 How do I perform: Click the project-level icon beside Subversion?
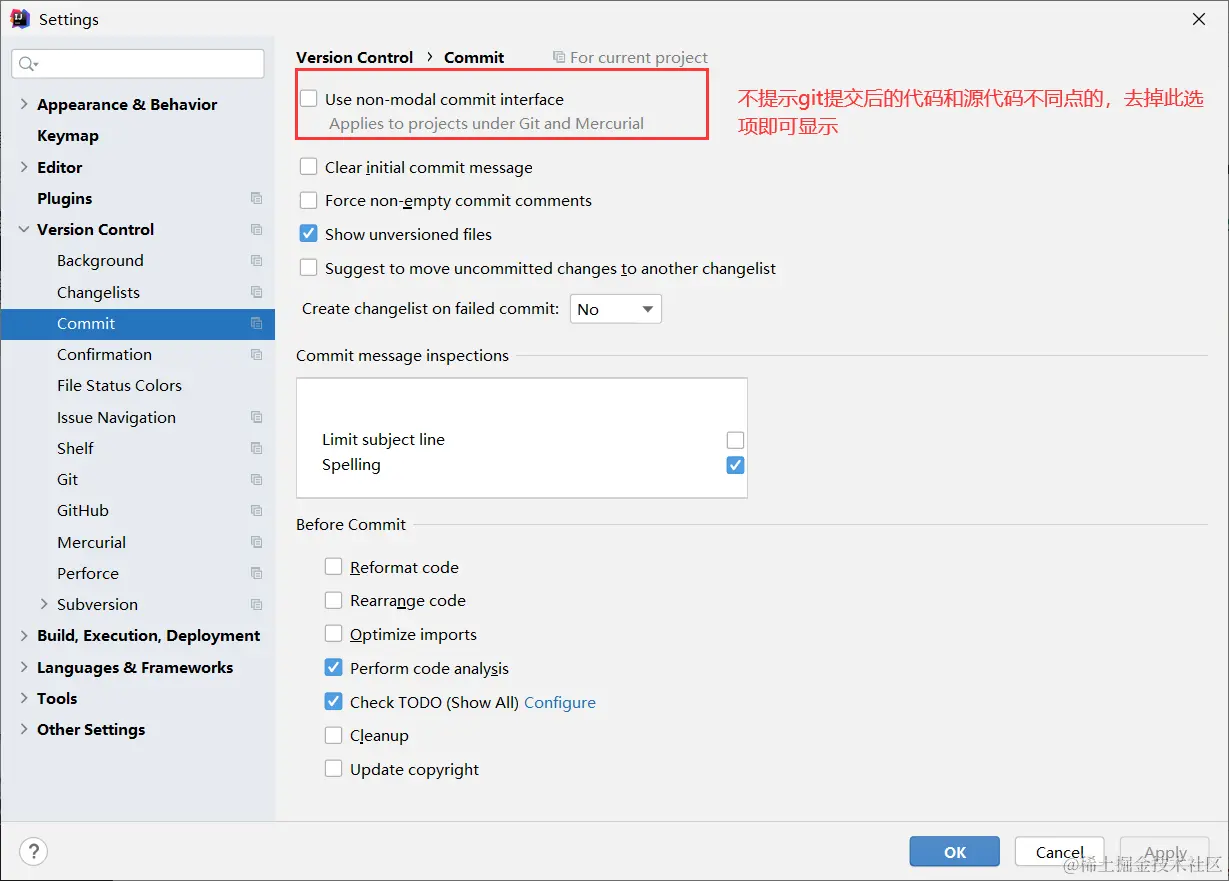[x=256, y=604]
